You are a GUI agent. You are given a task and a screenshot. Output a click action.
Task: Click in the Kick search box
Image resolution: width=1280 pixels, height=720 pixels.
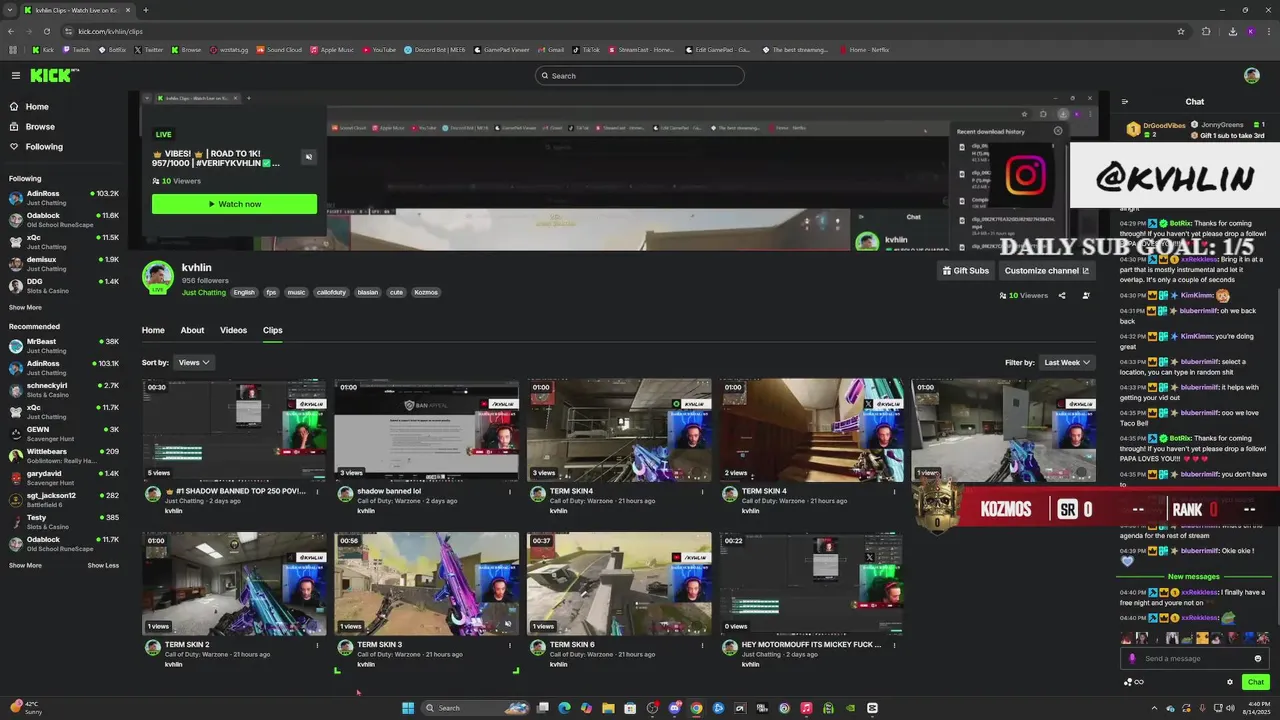click(640, 76)
